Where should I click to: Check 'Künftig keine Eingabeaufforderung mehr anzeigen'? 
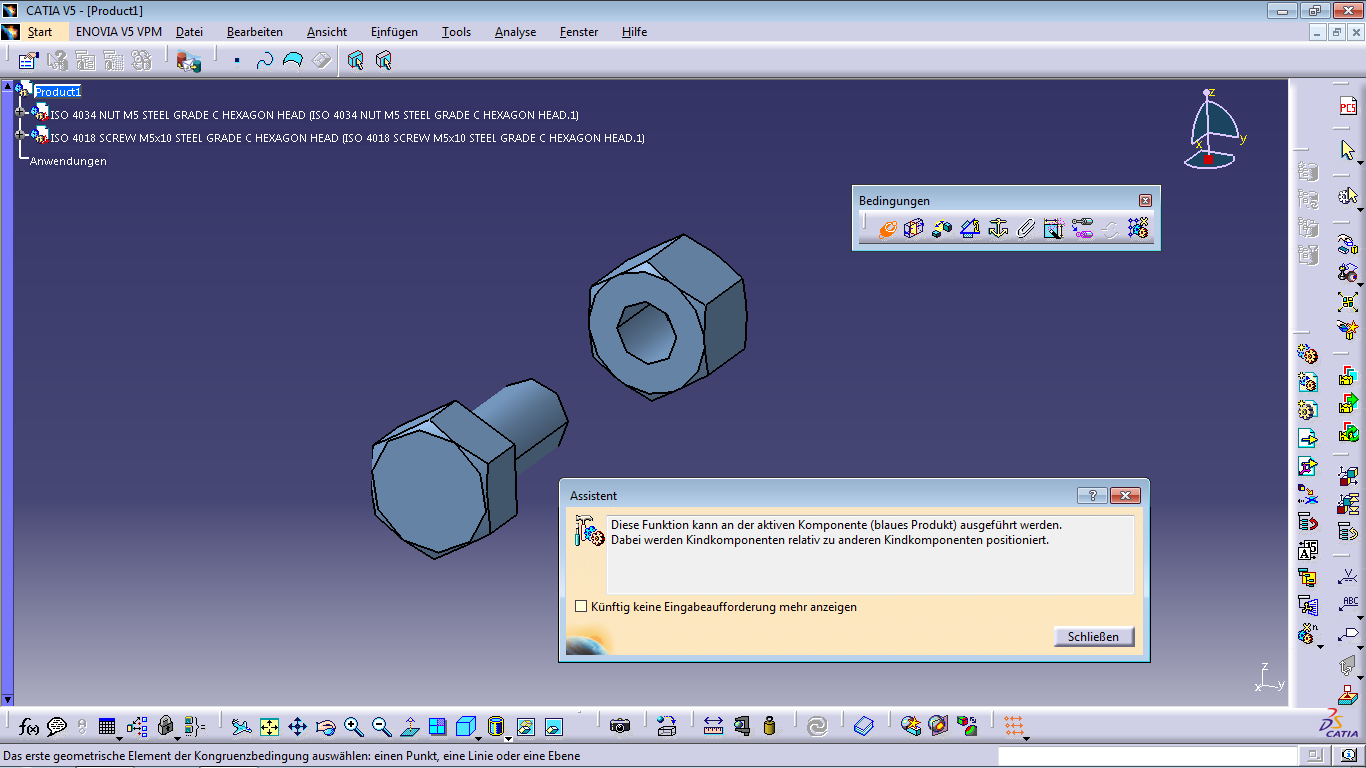581,607
